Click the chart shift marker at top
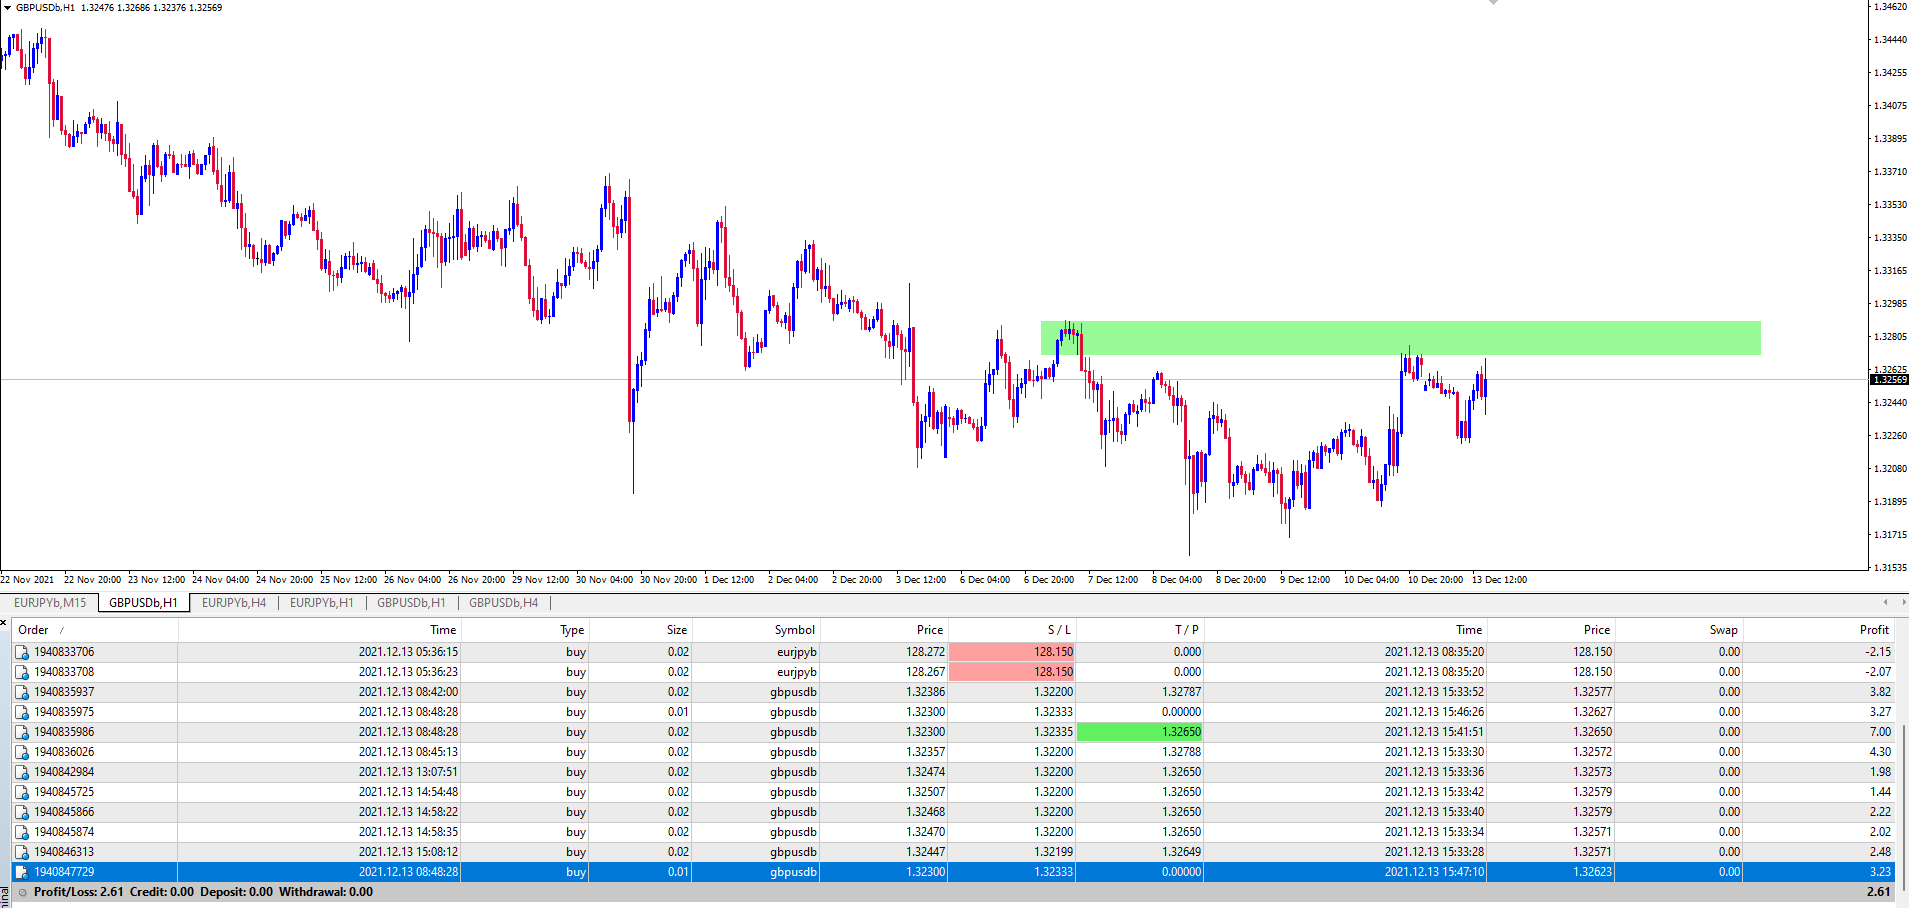 pos(1493,3)
